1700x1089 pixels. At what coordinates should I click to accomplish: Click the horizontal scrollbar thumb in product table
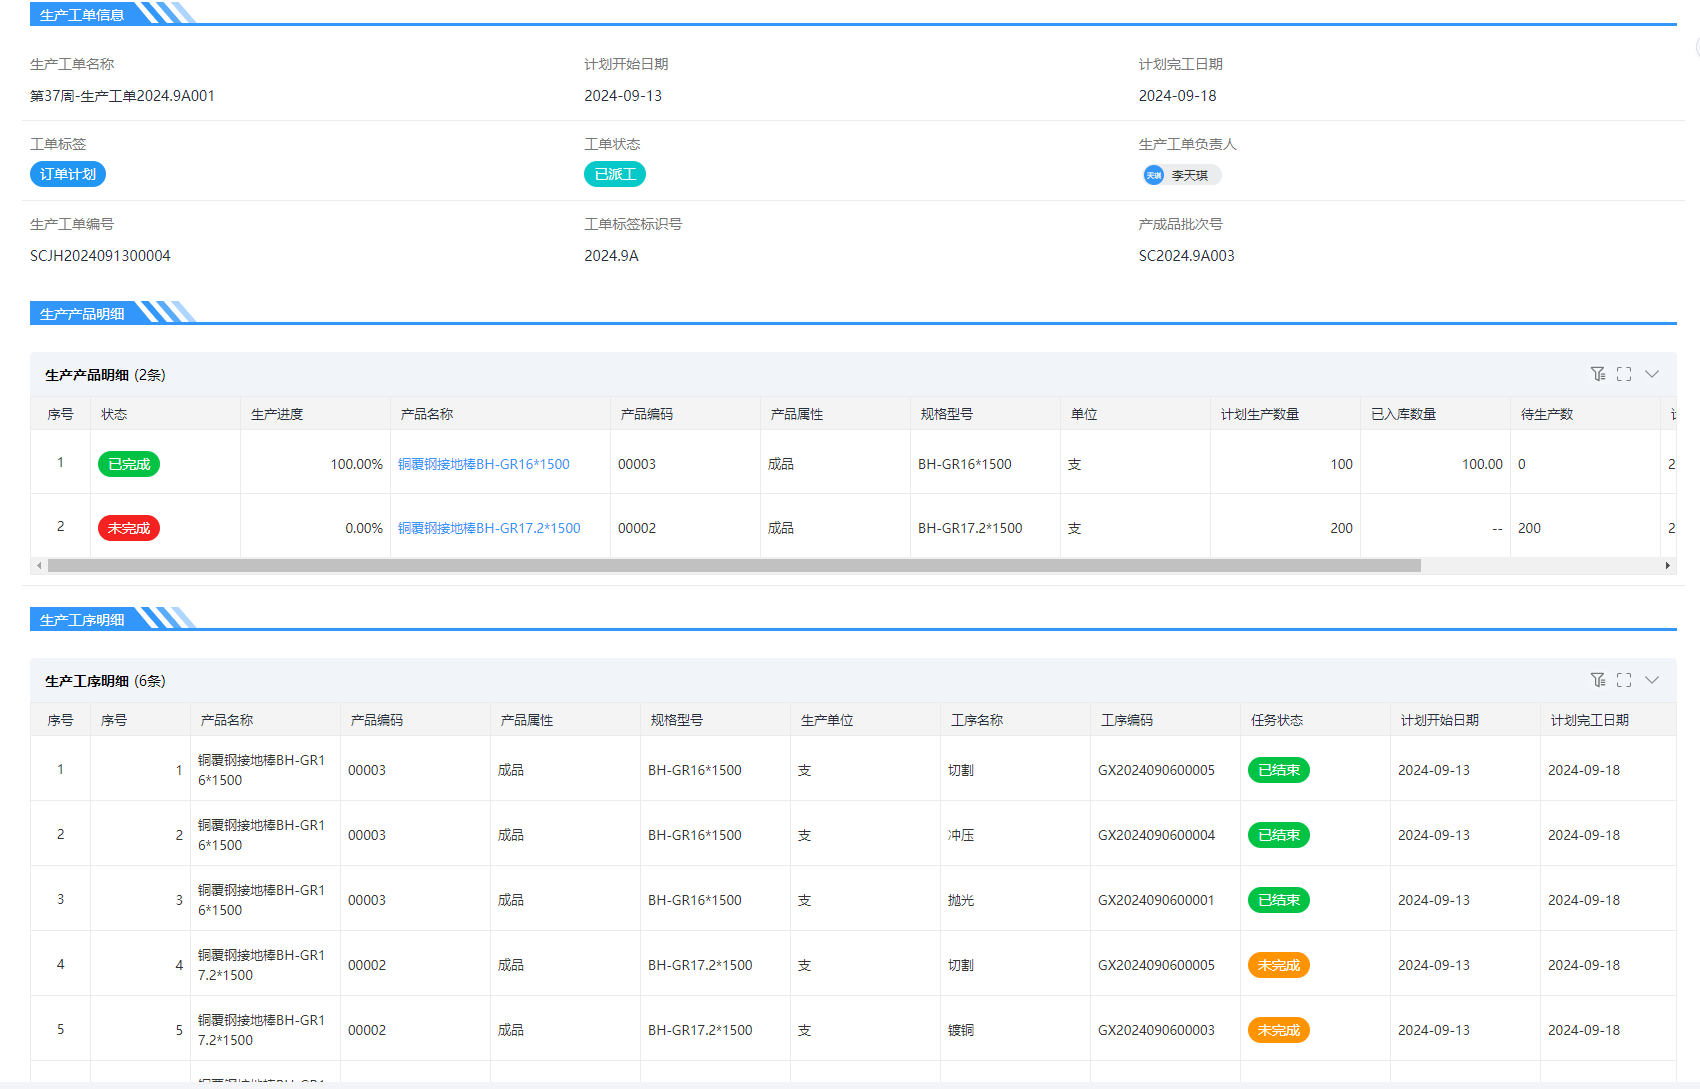[x=734, y=566]
